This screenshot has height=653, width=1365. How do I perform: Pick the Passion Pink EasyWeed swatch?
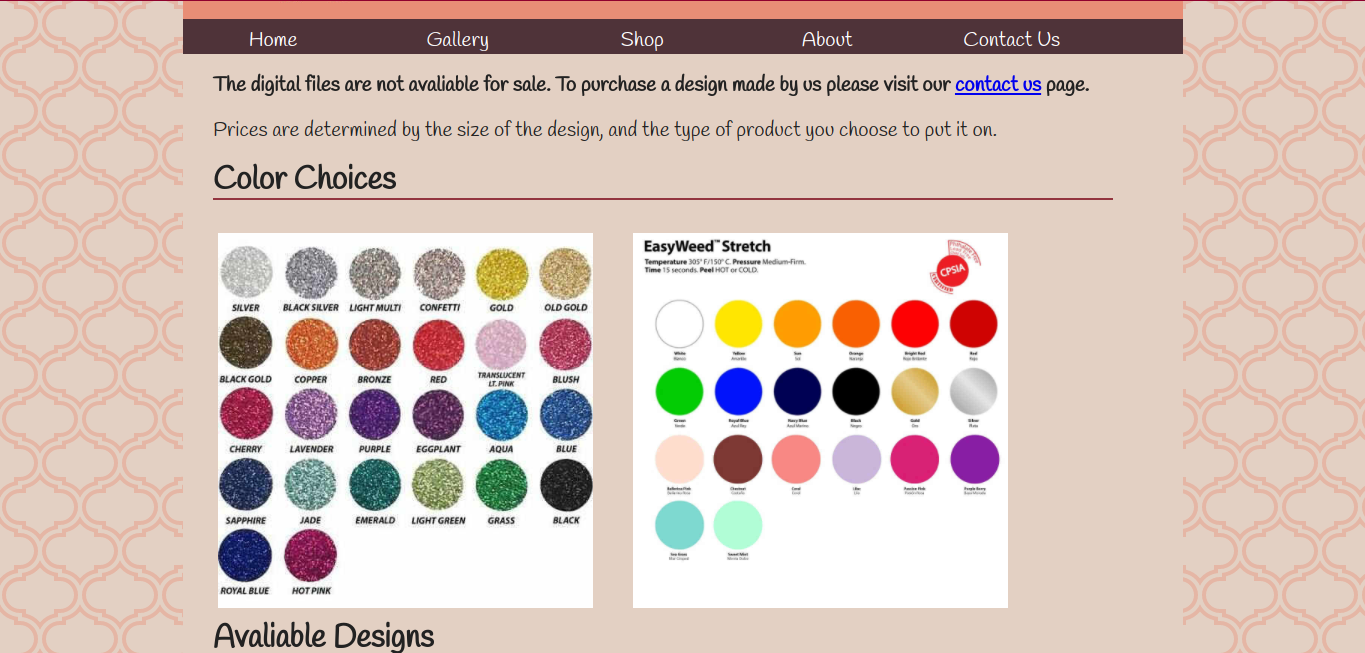tap(915, 459)
